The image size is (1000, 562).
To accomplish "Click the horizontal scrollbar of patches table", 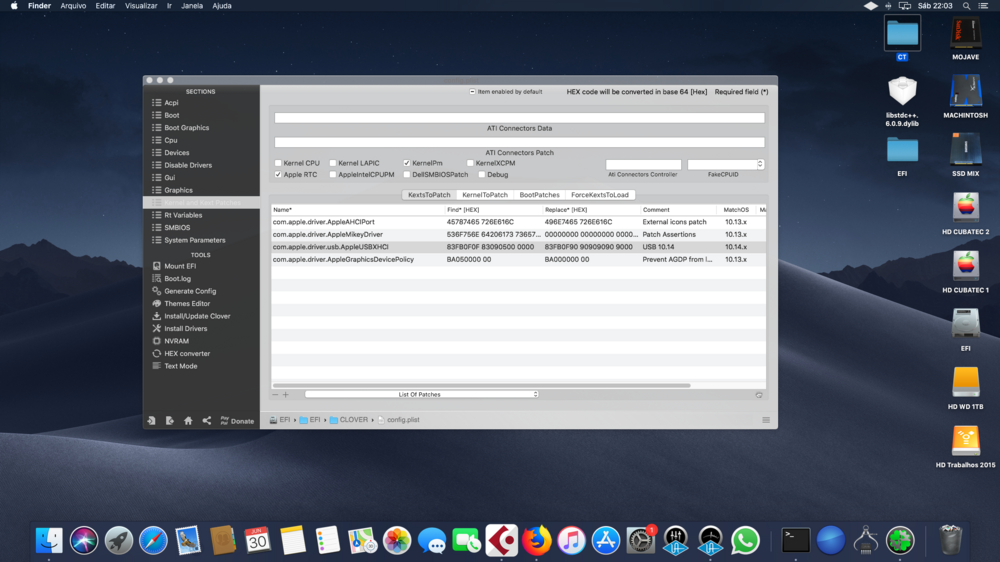I will click(x=480, y=385).
